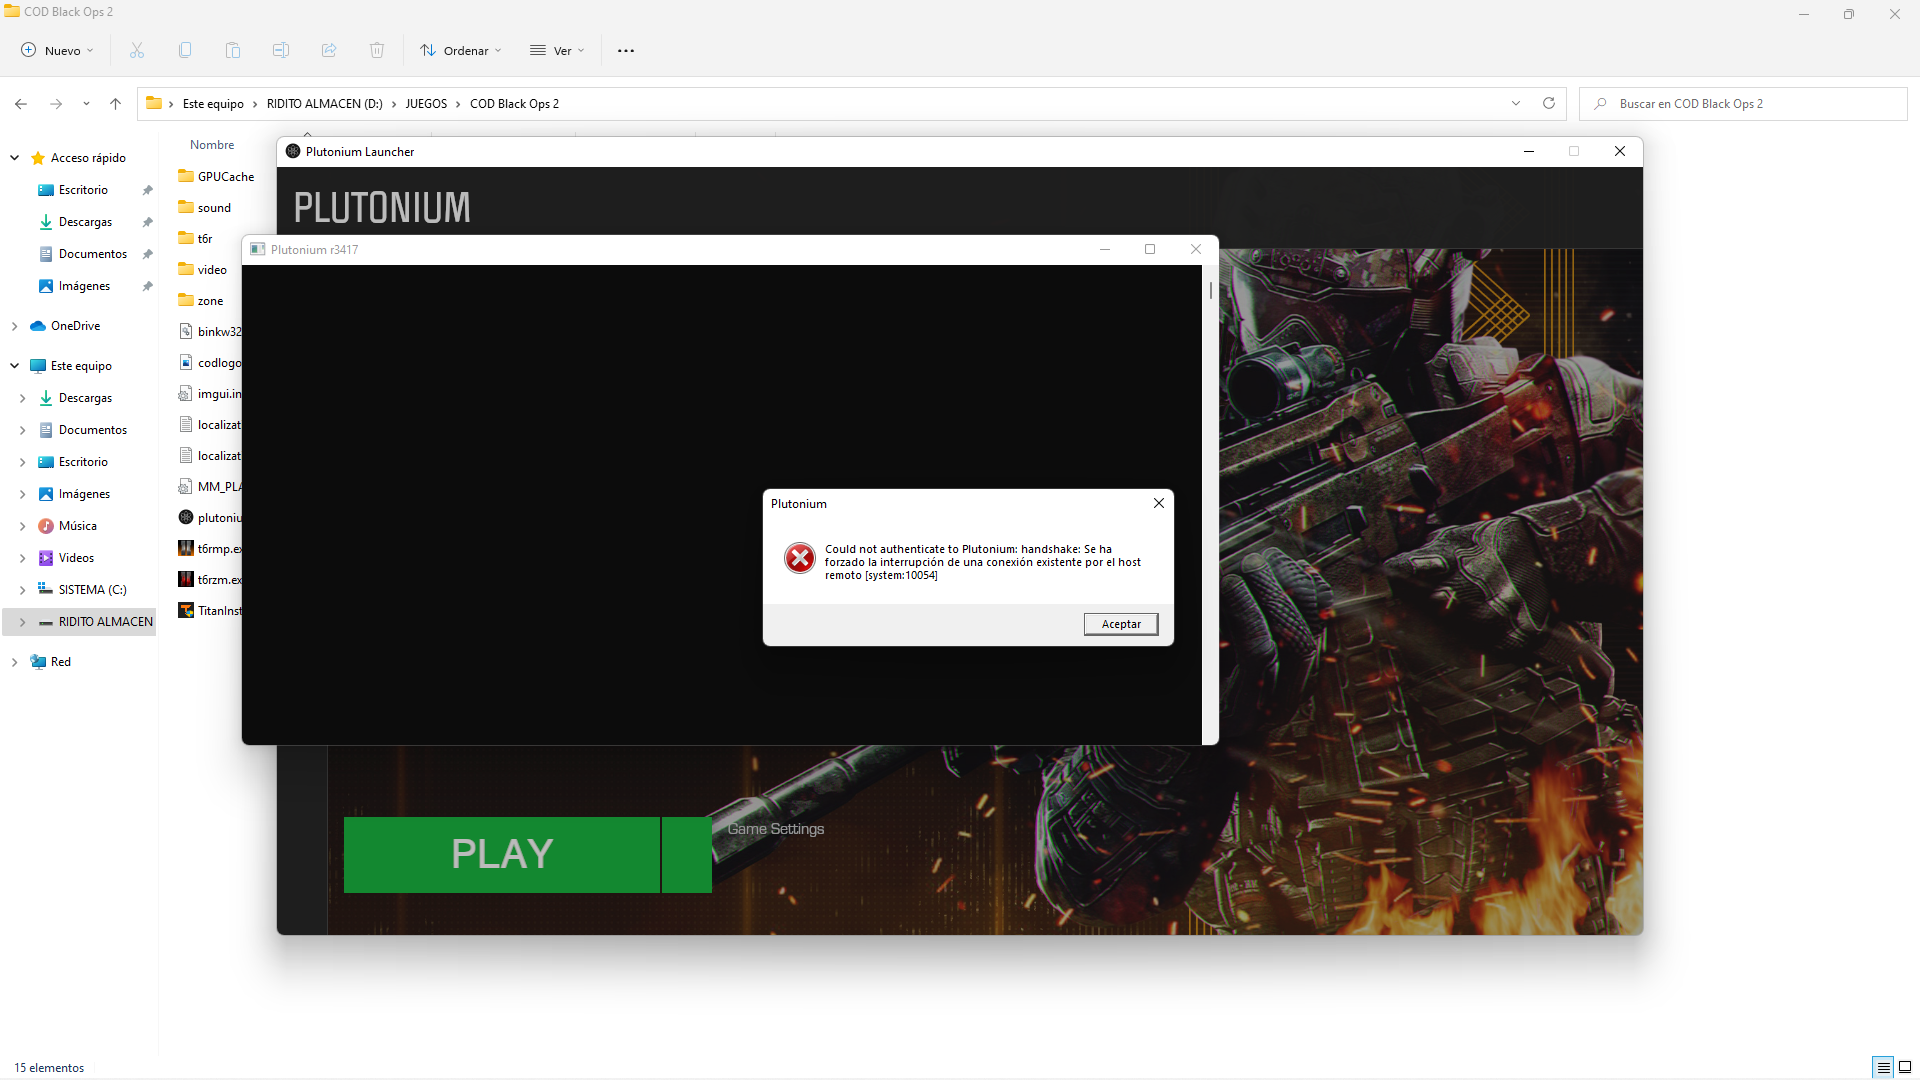Open the Ordenar sort dropdown
The image size is (1920, 1080).
coord(461,50)
